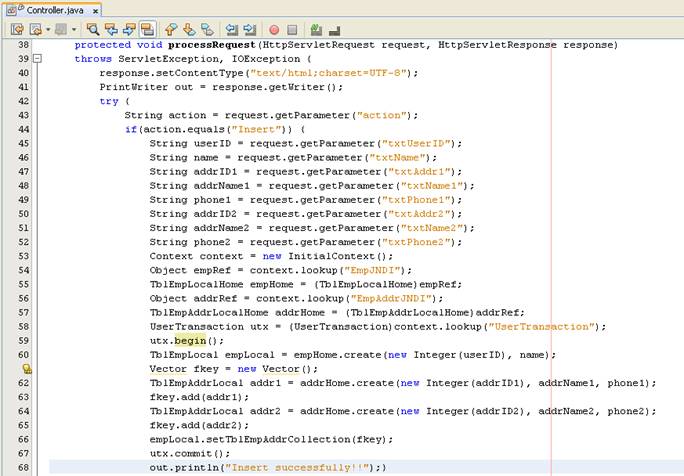The height and width of the screenshot is (476, 684).
Task: Open the Back history dropdown arrow
Action: pos(48,30)
